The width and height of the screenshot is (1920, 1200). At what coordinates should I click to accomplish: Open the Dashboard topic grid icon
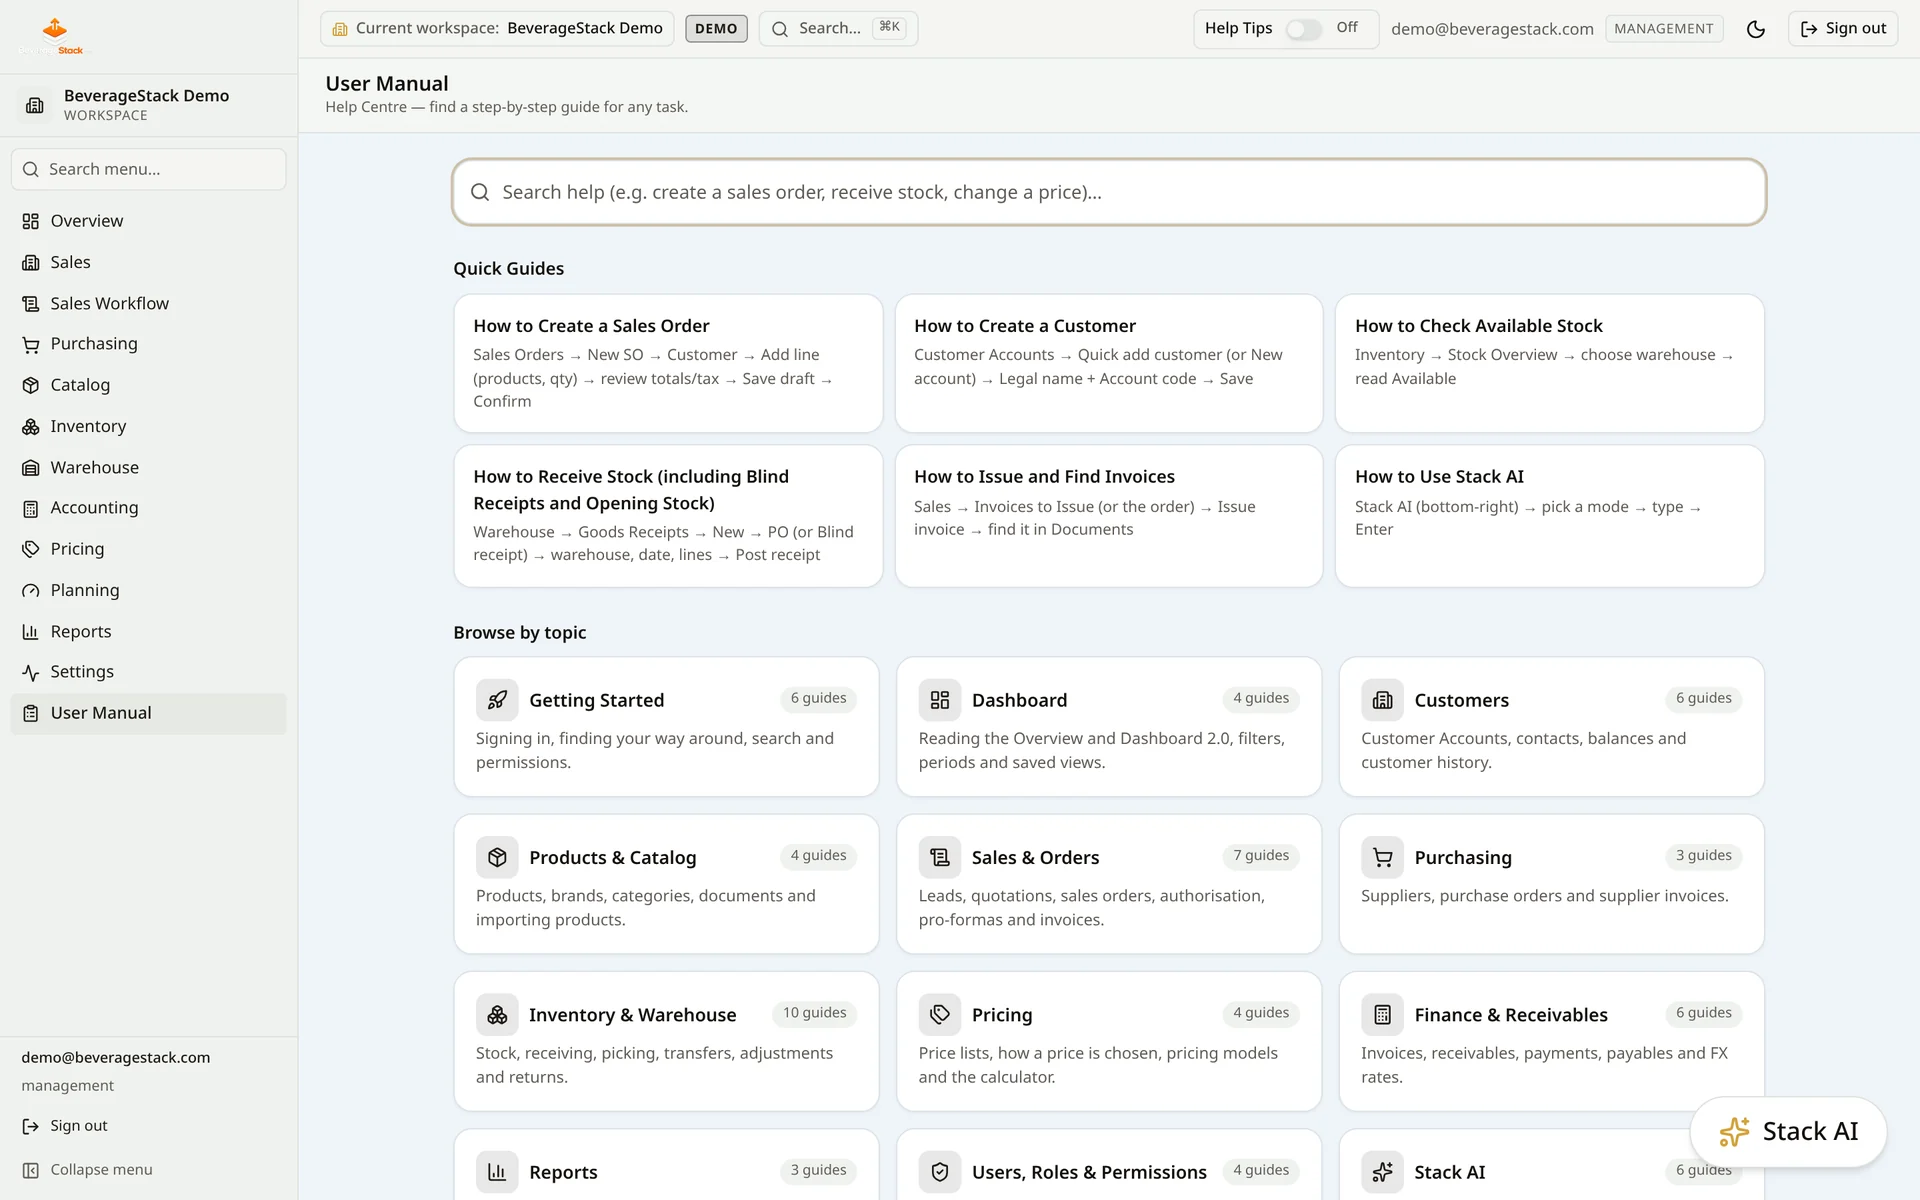940,700
